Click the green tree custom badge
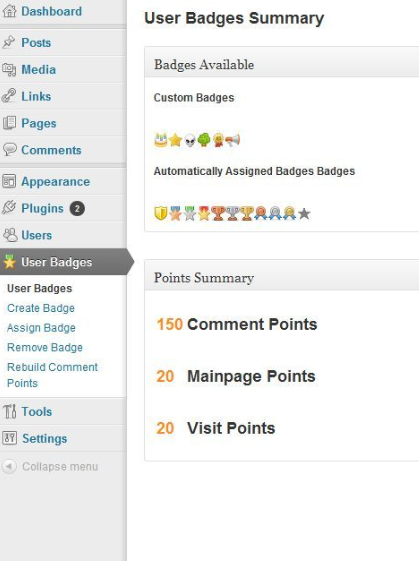Image resolution: width=419 pixels, height=561 pixels. pyautogui.click(x=204, y=140)
